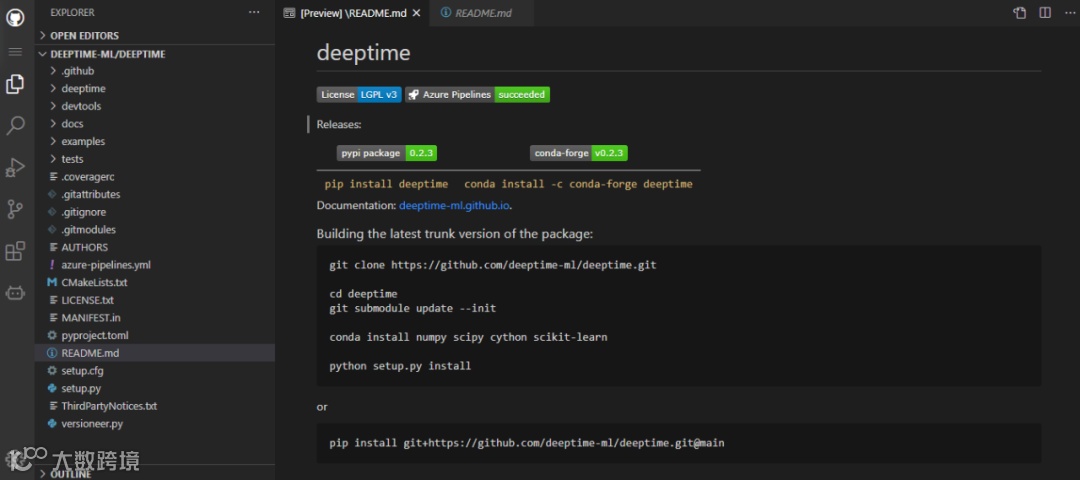Split the editor to the right
The width and height of the screenshot is (1080, 480).
click(x=1045, y=12)
